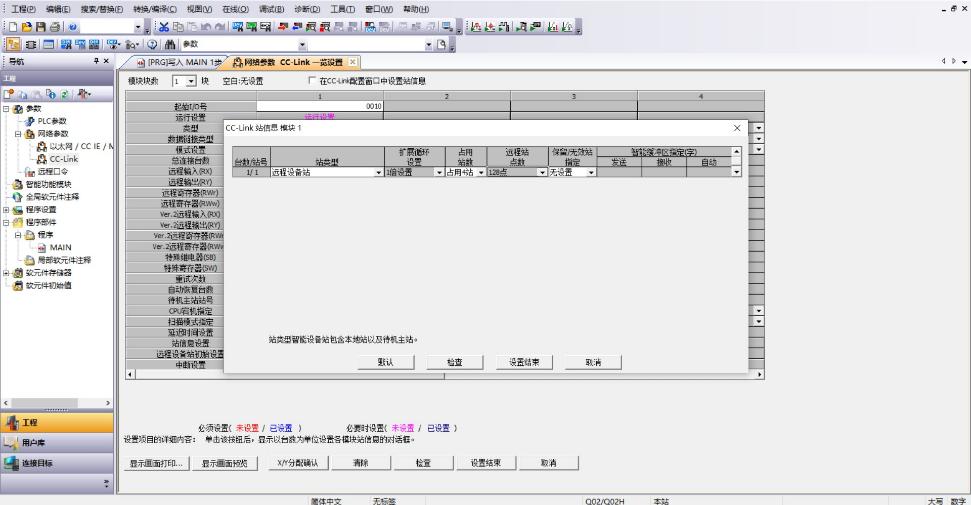This screenshot has height=505, width=971.
Task: Click the binoculars search icon
Action: point(170,44)
